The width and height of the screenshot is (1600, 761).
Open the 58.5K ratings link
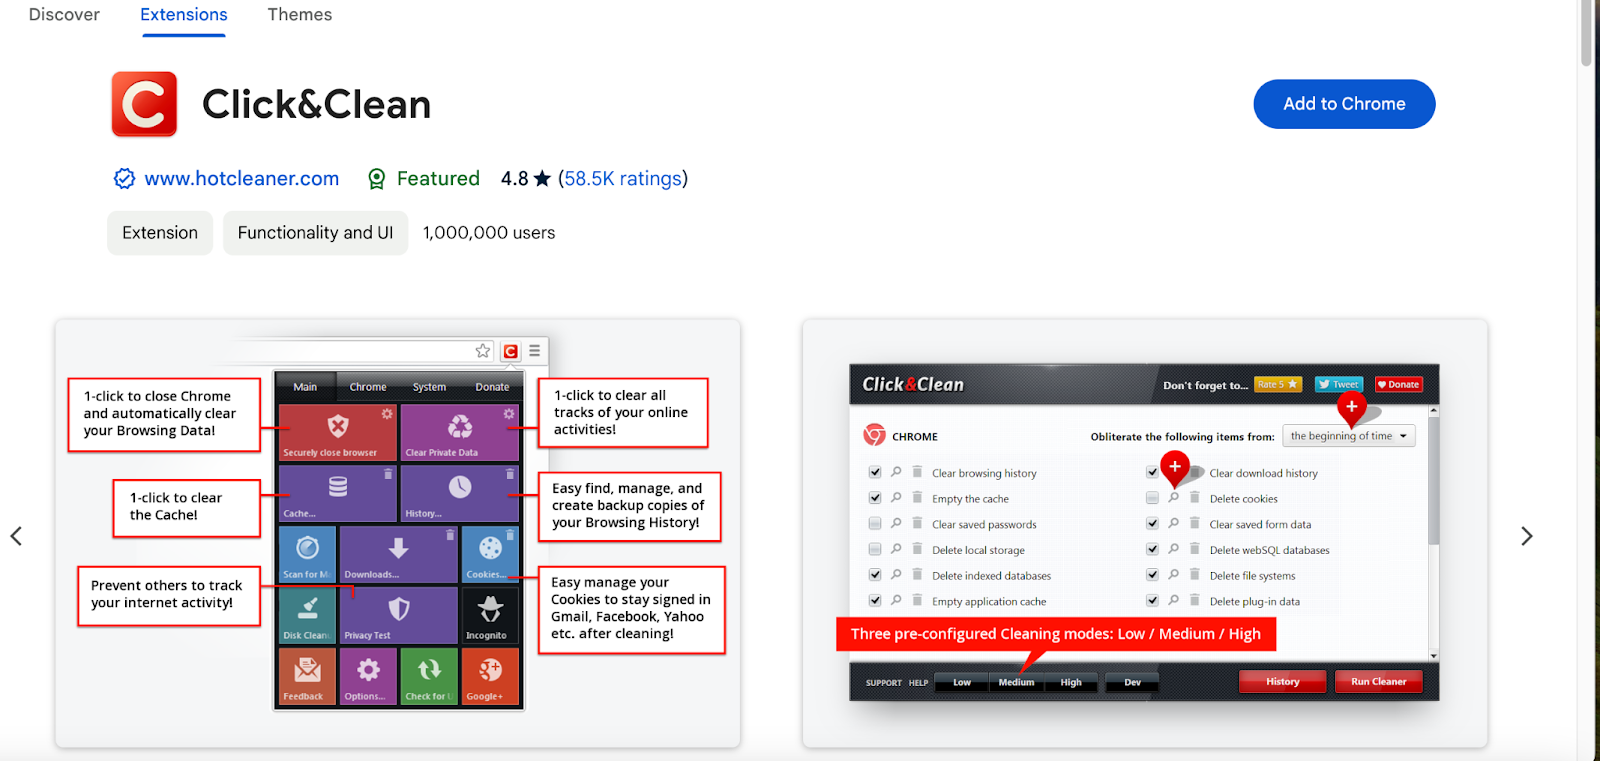point(622,178)
